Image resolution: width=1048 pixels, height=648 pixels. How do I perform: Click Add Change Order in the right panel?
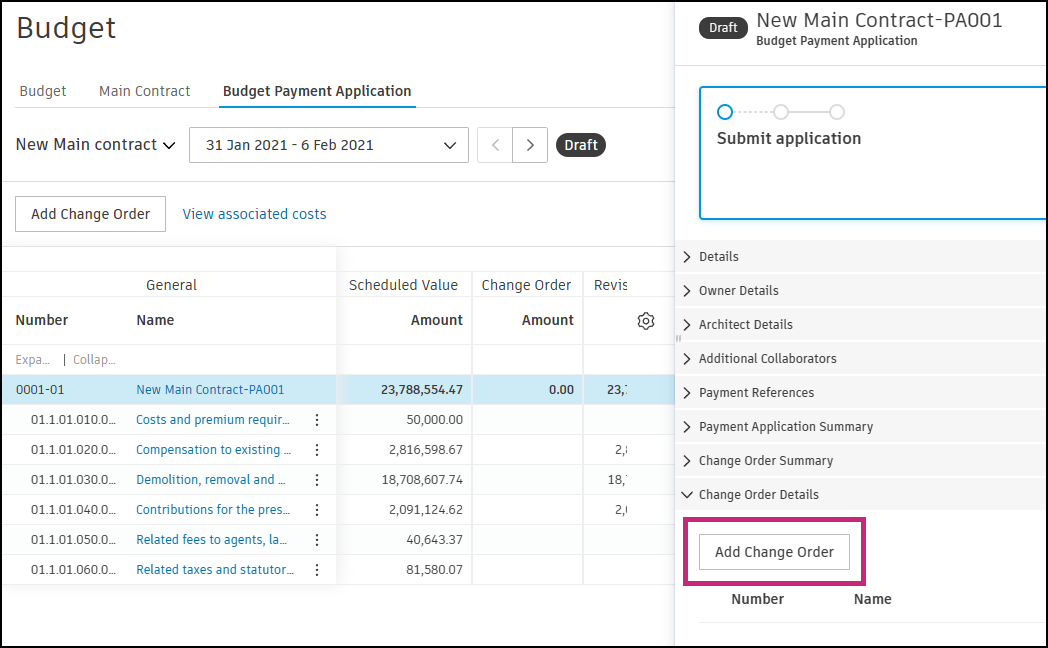click(x=774, y=552)
